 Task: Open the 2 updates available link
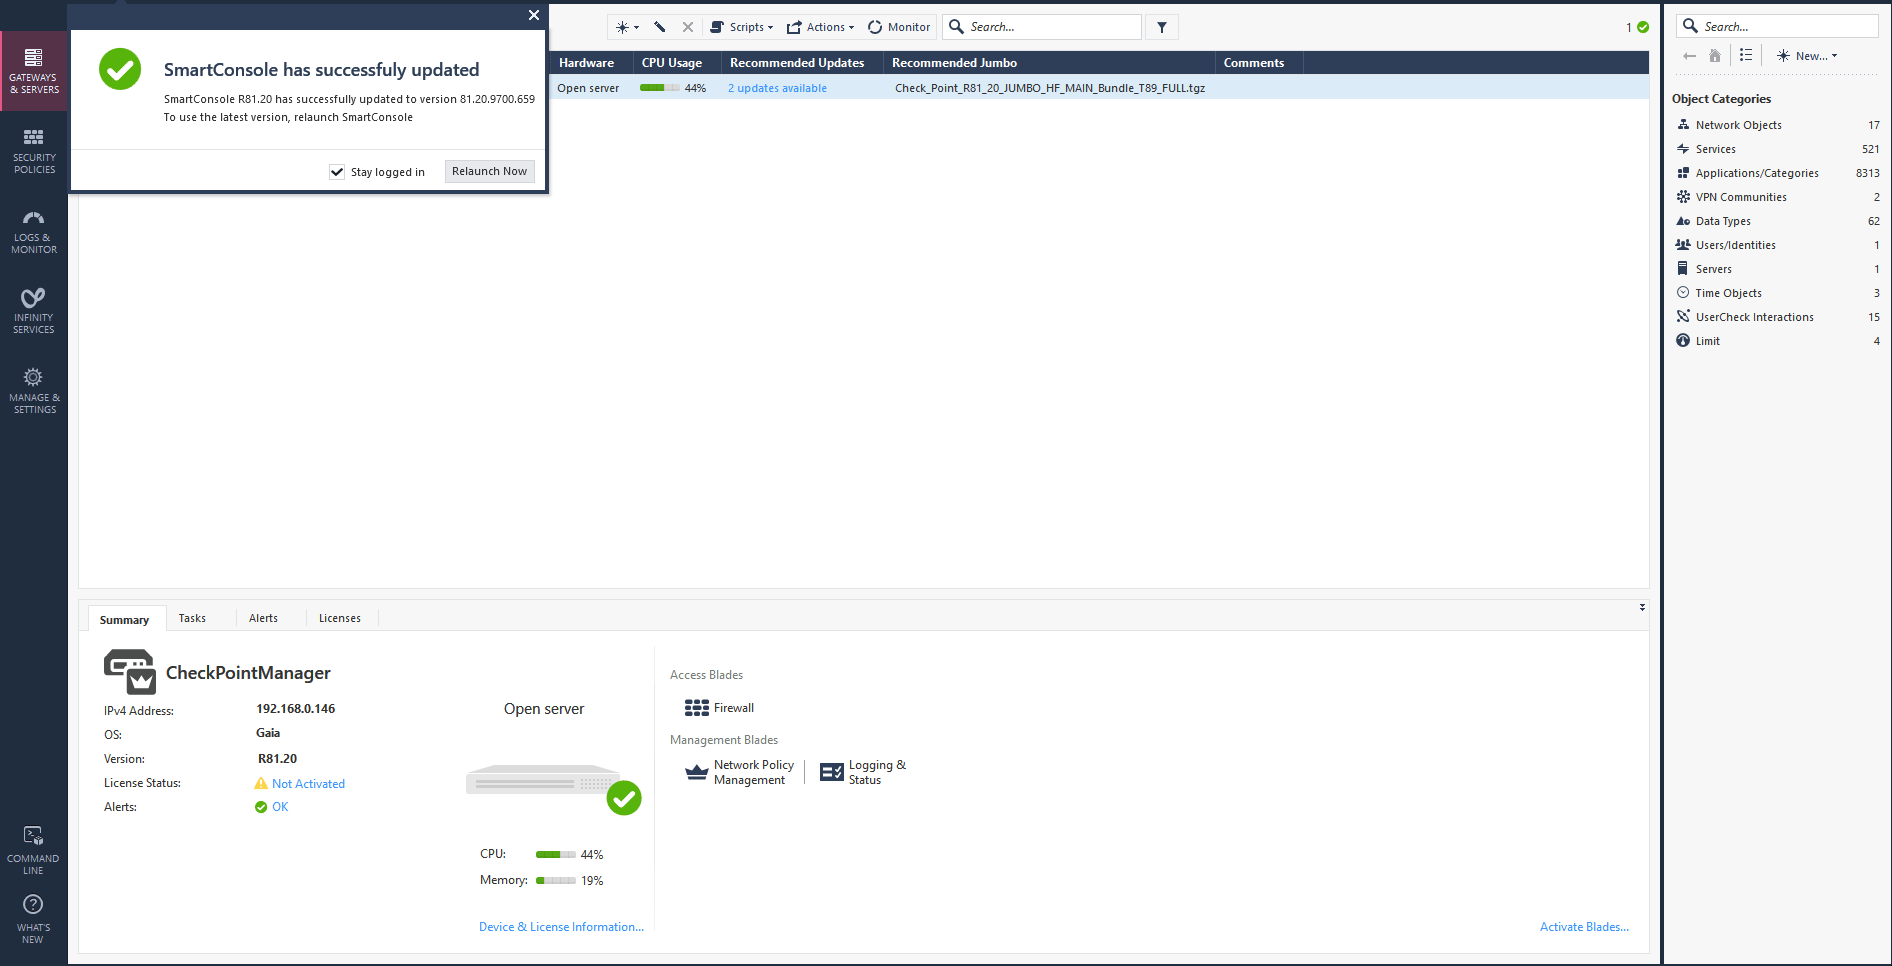pyautogui.click(x=777, y=88)
